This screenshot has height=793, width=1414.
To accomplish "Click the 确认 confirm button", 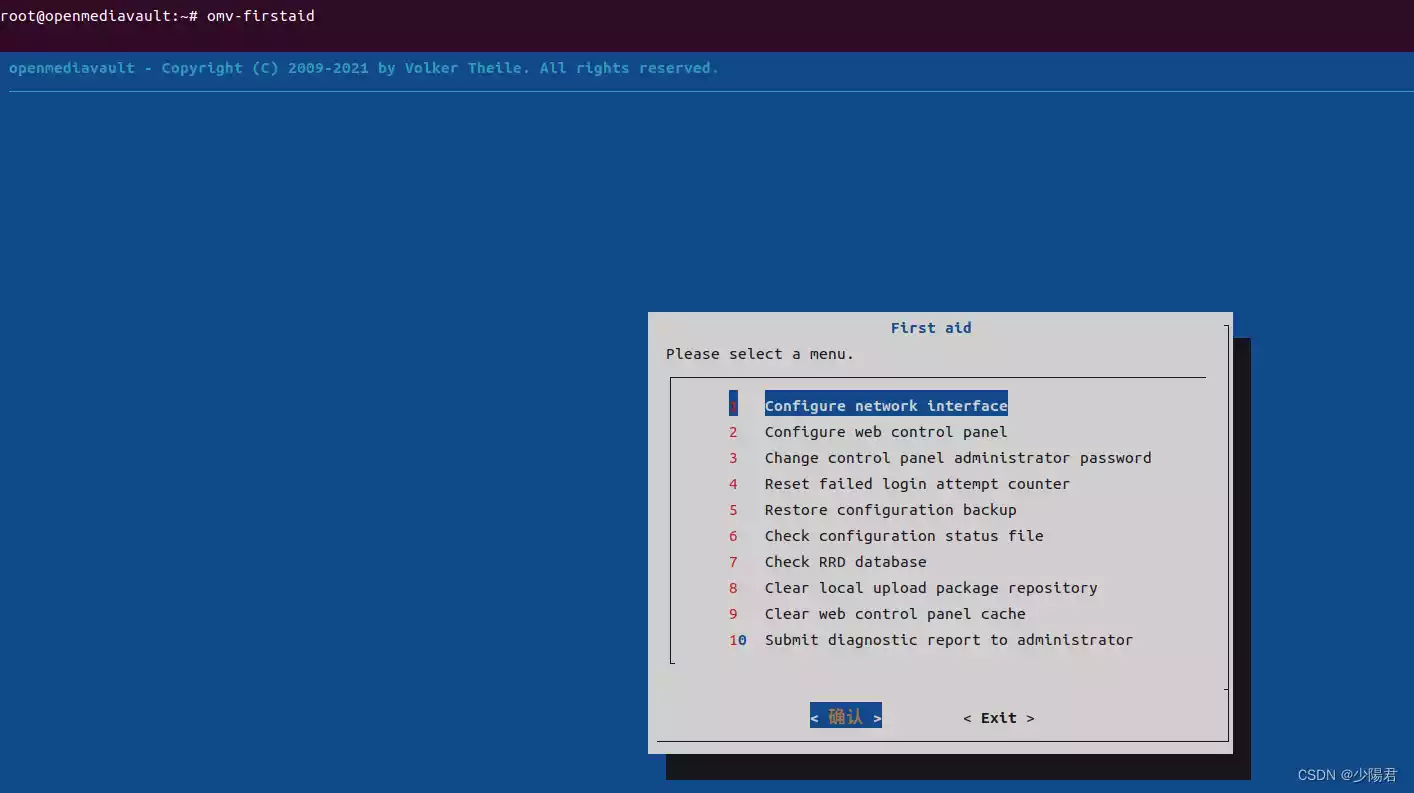I will pyautogui.click(x=846, y=716).
